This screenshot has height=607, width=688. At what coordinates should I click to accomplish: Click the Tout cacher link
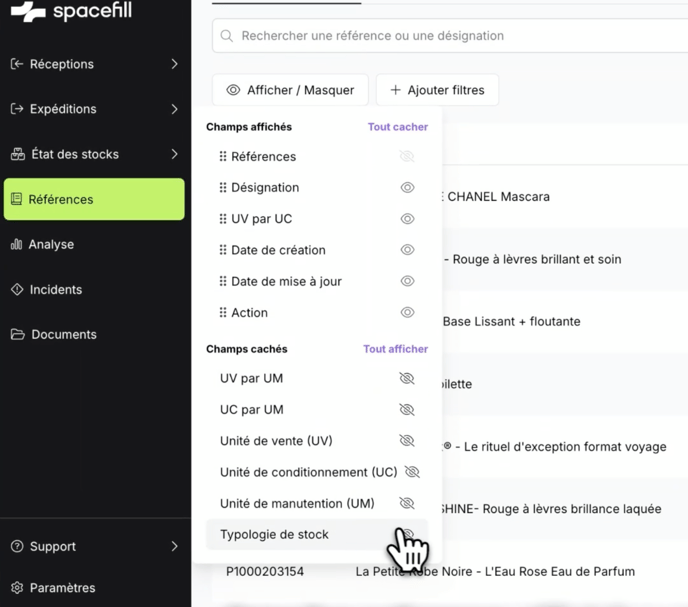[397, 127]
